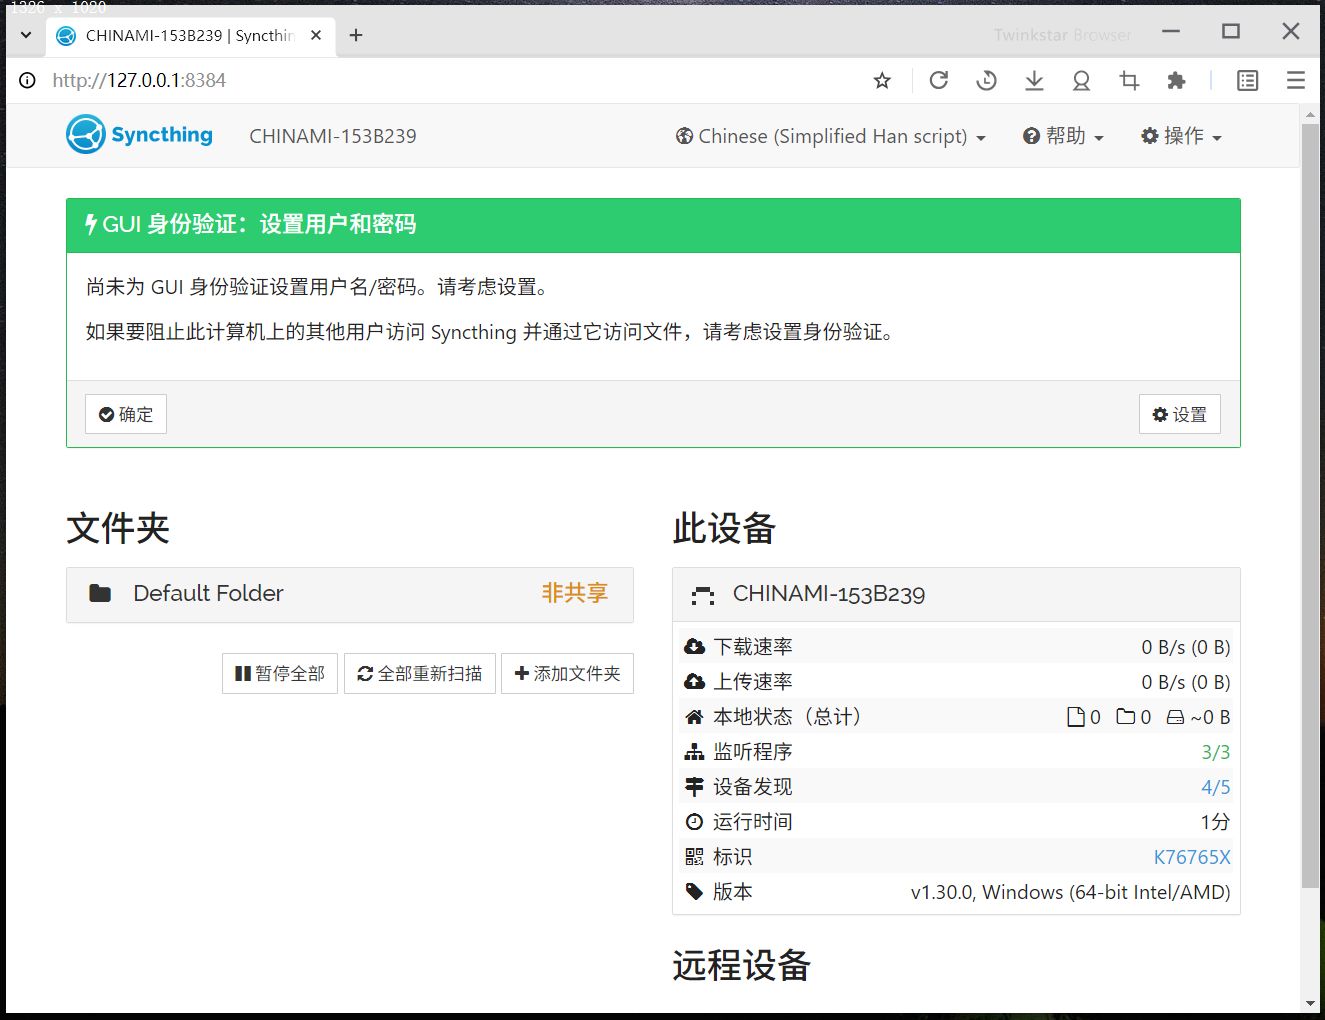Click the local state disk size icon
Image resolution: width=1325 pixels, height=1020 pixels.
tap(1175, 717)
